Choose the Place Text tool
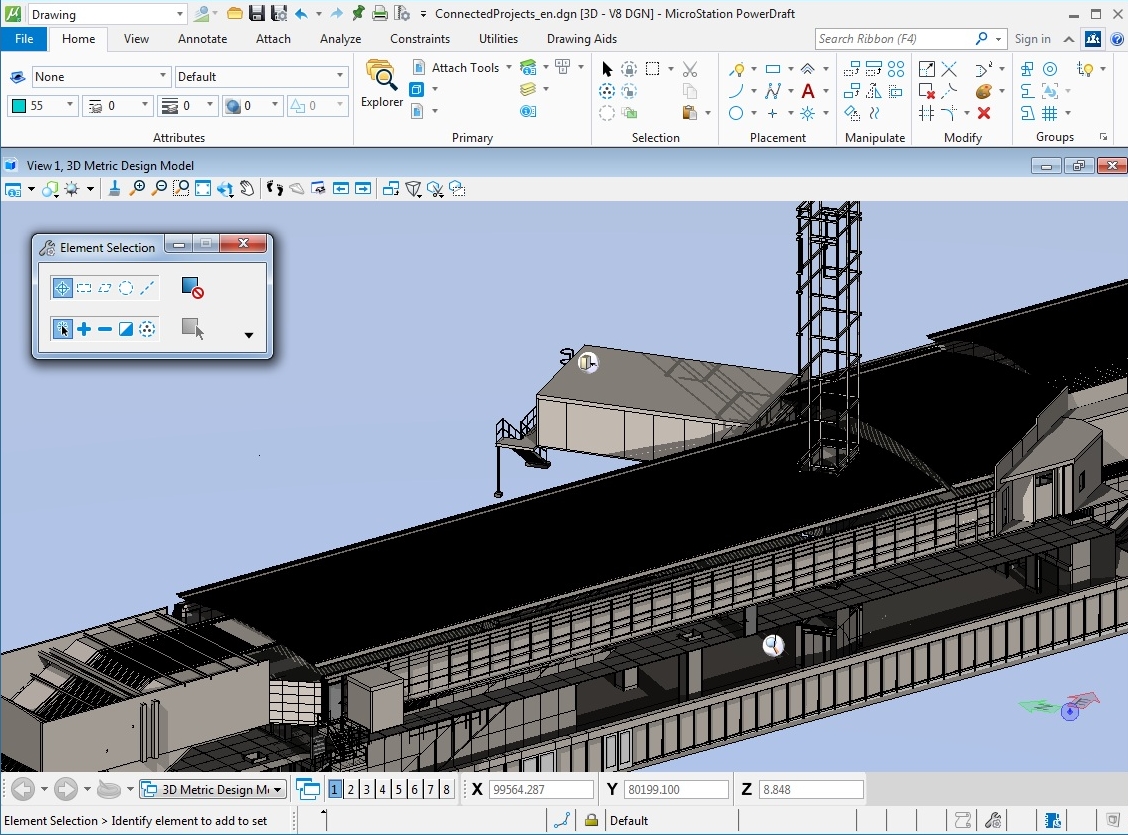Viewport: 1128px width, 835px height. 808,91
